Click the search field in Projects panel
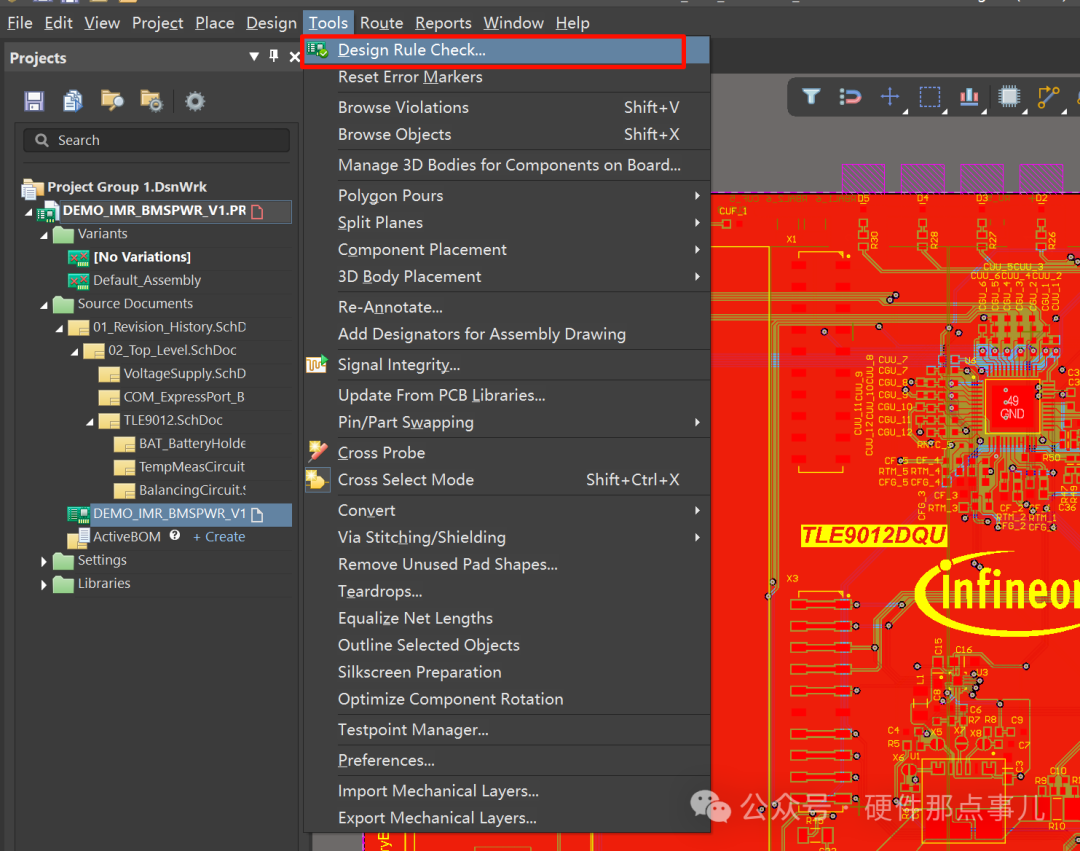 [x=156, y=140]
